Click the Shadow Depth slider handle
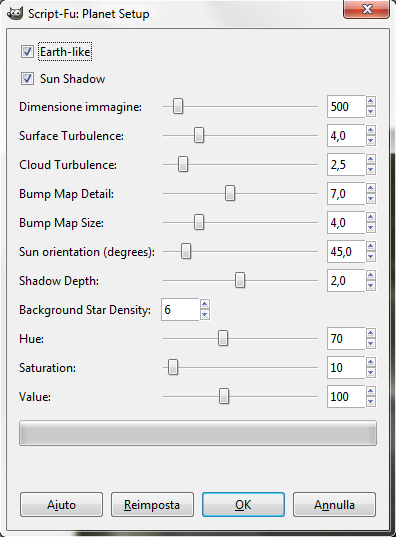 [240, 280]
